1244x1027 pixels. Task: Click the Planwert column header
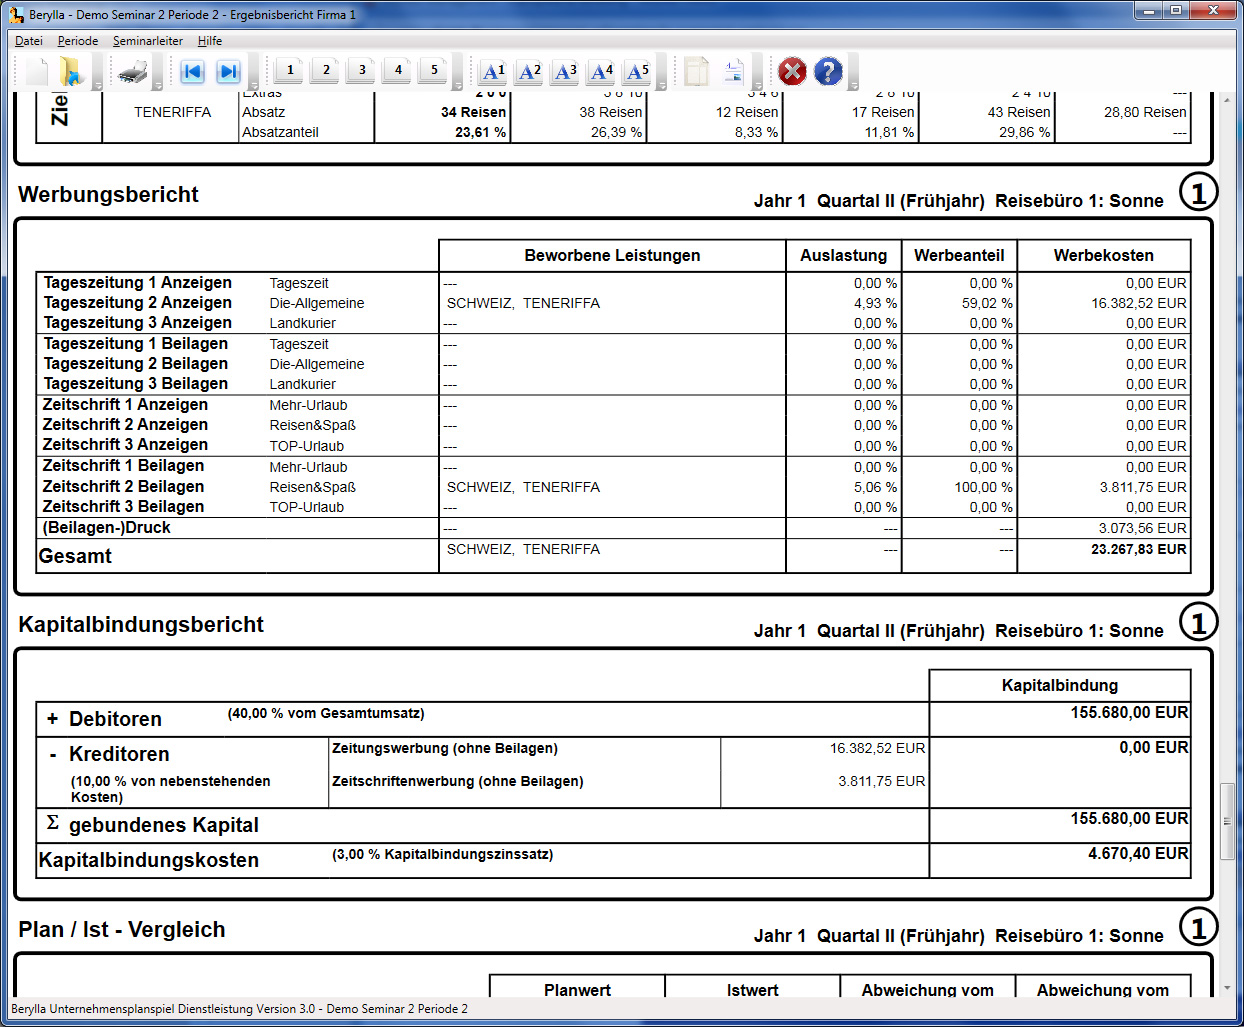pyautogui.click(x=577, y=990)
